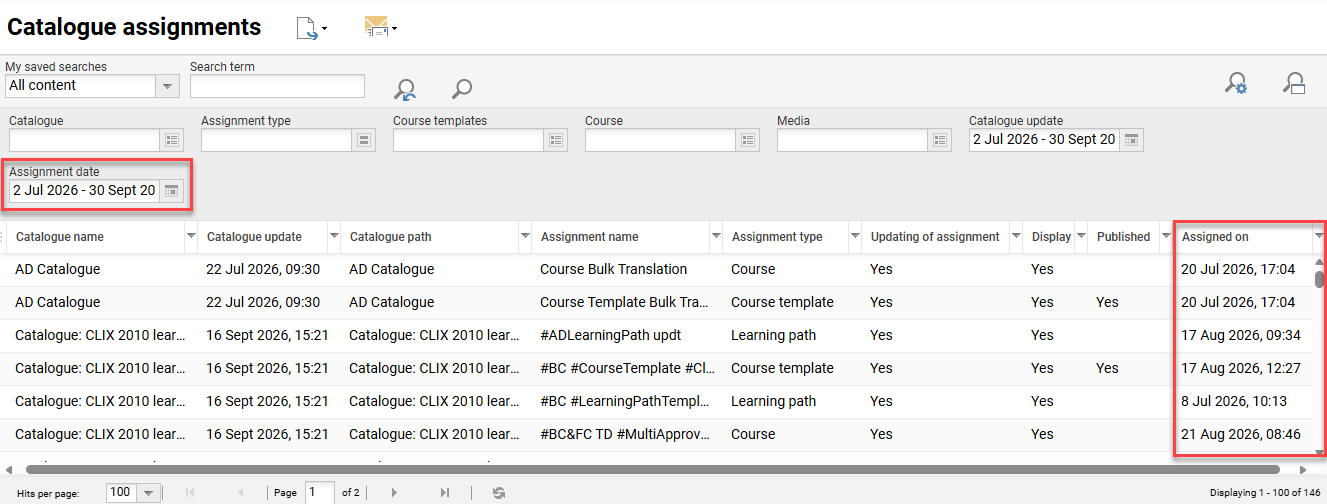The height and width of the screenshot is (504, 1327).
Task: Sort by Assignment name column header
Action: pos(589,237)
